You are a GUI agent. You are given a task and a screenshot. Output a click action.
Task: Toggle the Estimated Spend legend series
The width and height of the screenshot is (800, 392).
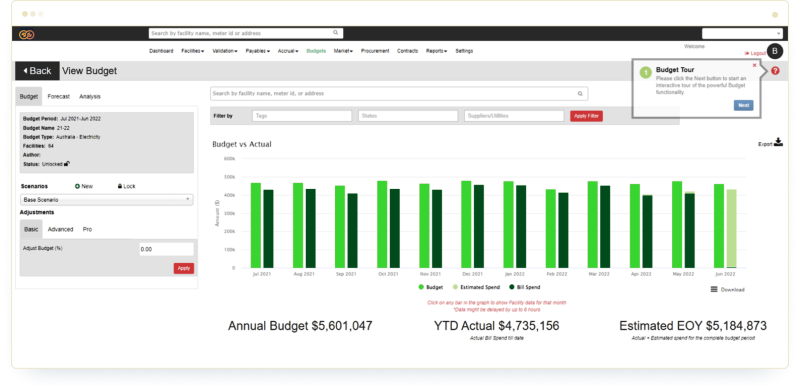[x=477, y=287]
